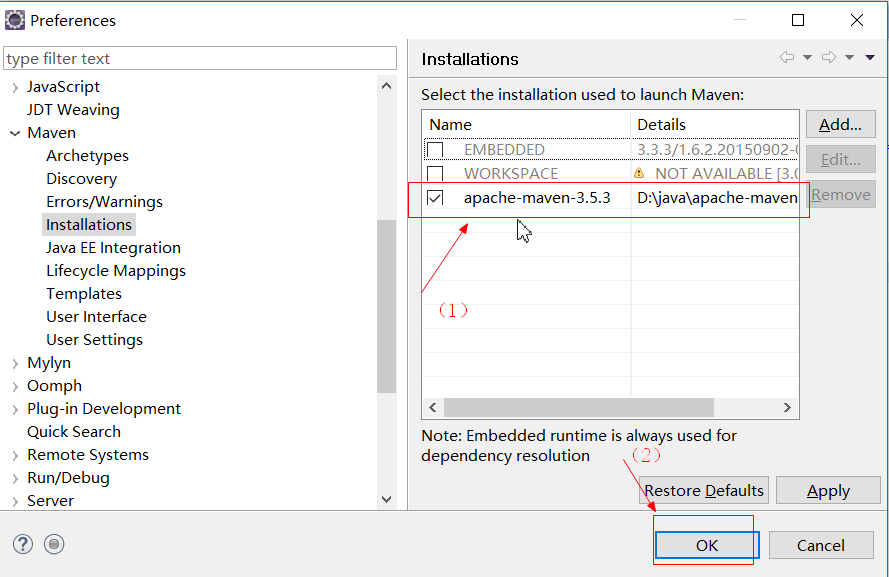Click the forward navigation arrow icon
Image resolution: width=889 pixels, height=577 pixels.
[x=829, y=57]
